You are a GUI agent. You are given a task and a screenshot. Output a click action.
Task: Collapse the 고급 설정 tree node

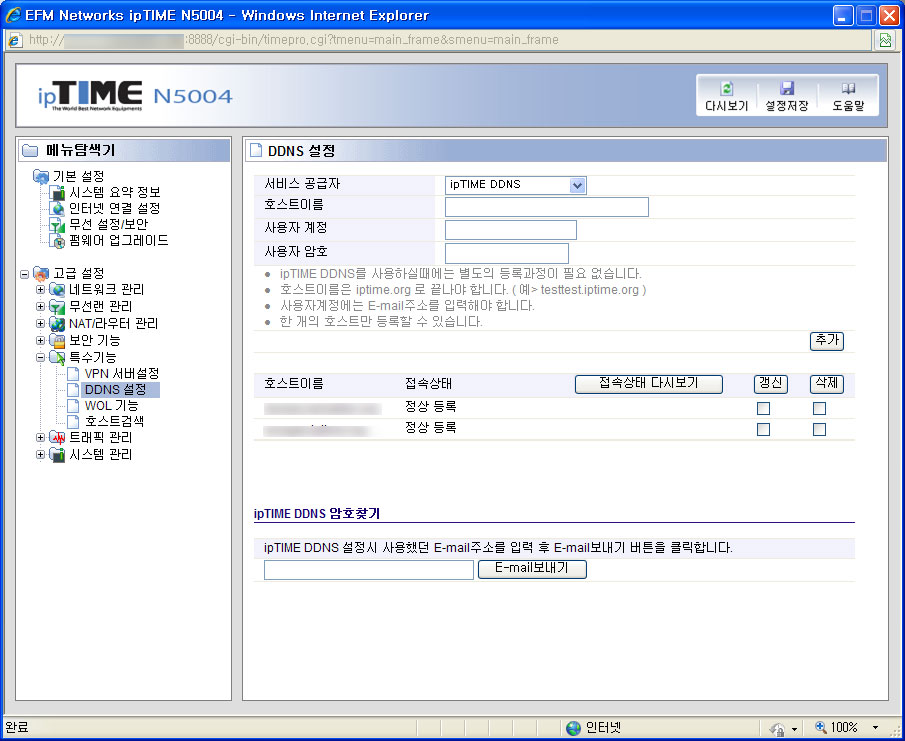[24, 274]
